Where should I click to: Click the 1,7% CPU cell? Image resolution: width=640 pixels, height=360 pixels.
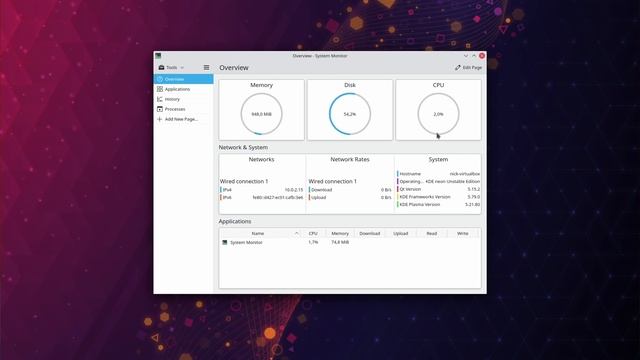(x=313, y=242)
